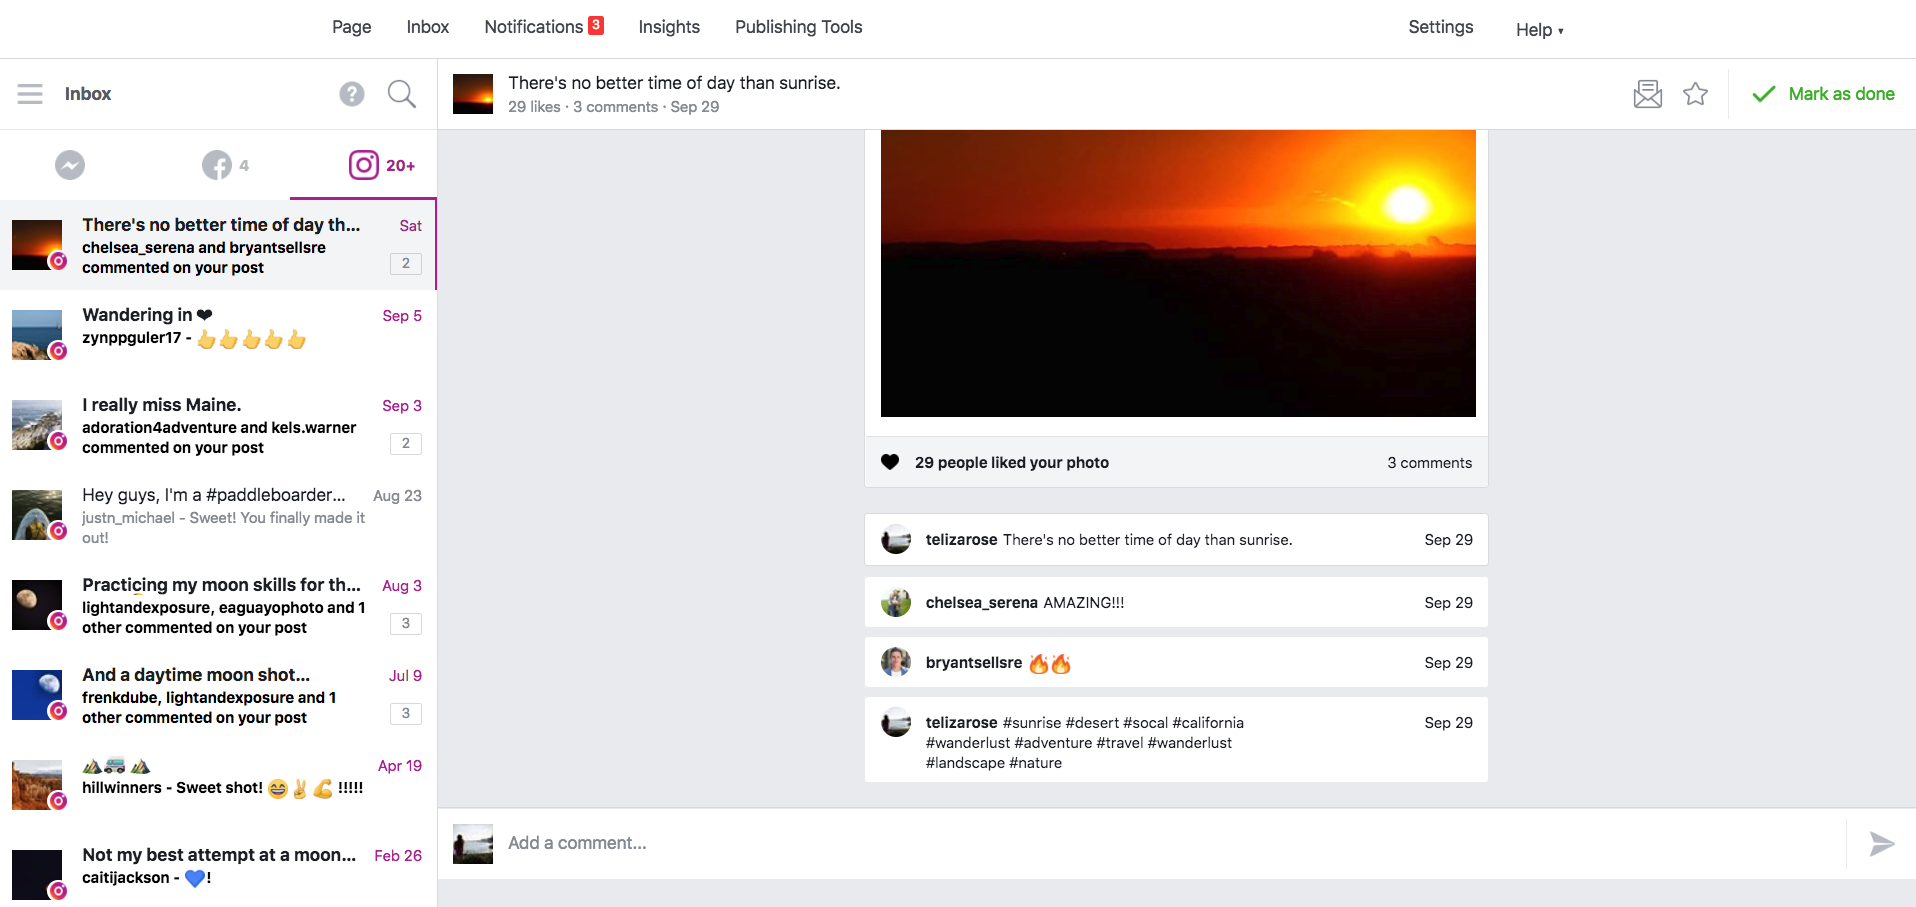Viewport: 1916px width, 907px height.
Task: Click the #sunrise #desert hashtags comment
Action: 1176,740
